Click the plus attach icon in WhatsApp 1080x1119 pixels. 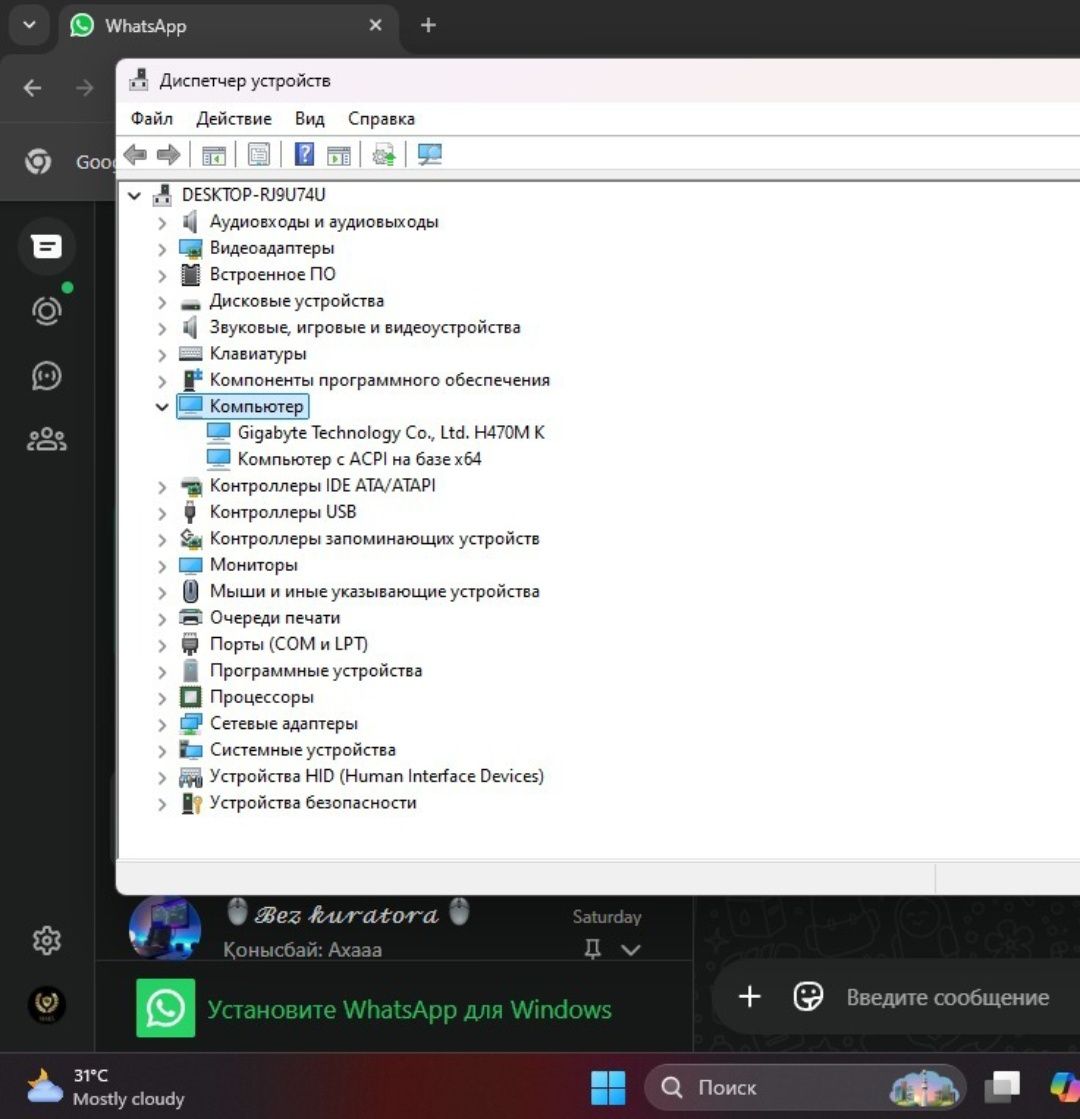click(x=750, y=996)
